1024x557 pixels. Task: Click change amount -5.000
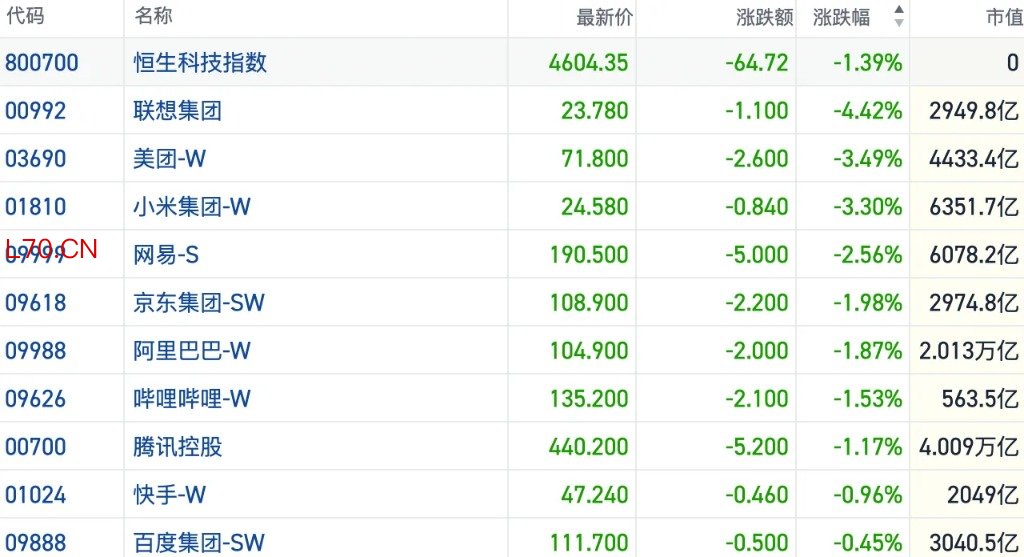pyautogui.click(x=757, y=255)
